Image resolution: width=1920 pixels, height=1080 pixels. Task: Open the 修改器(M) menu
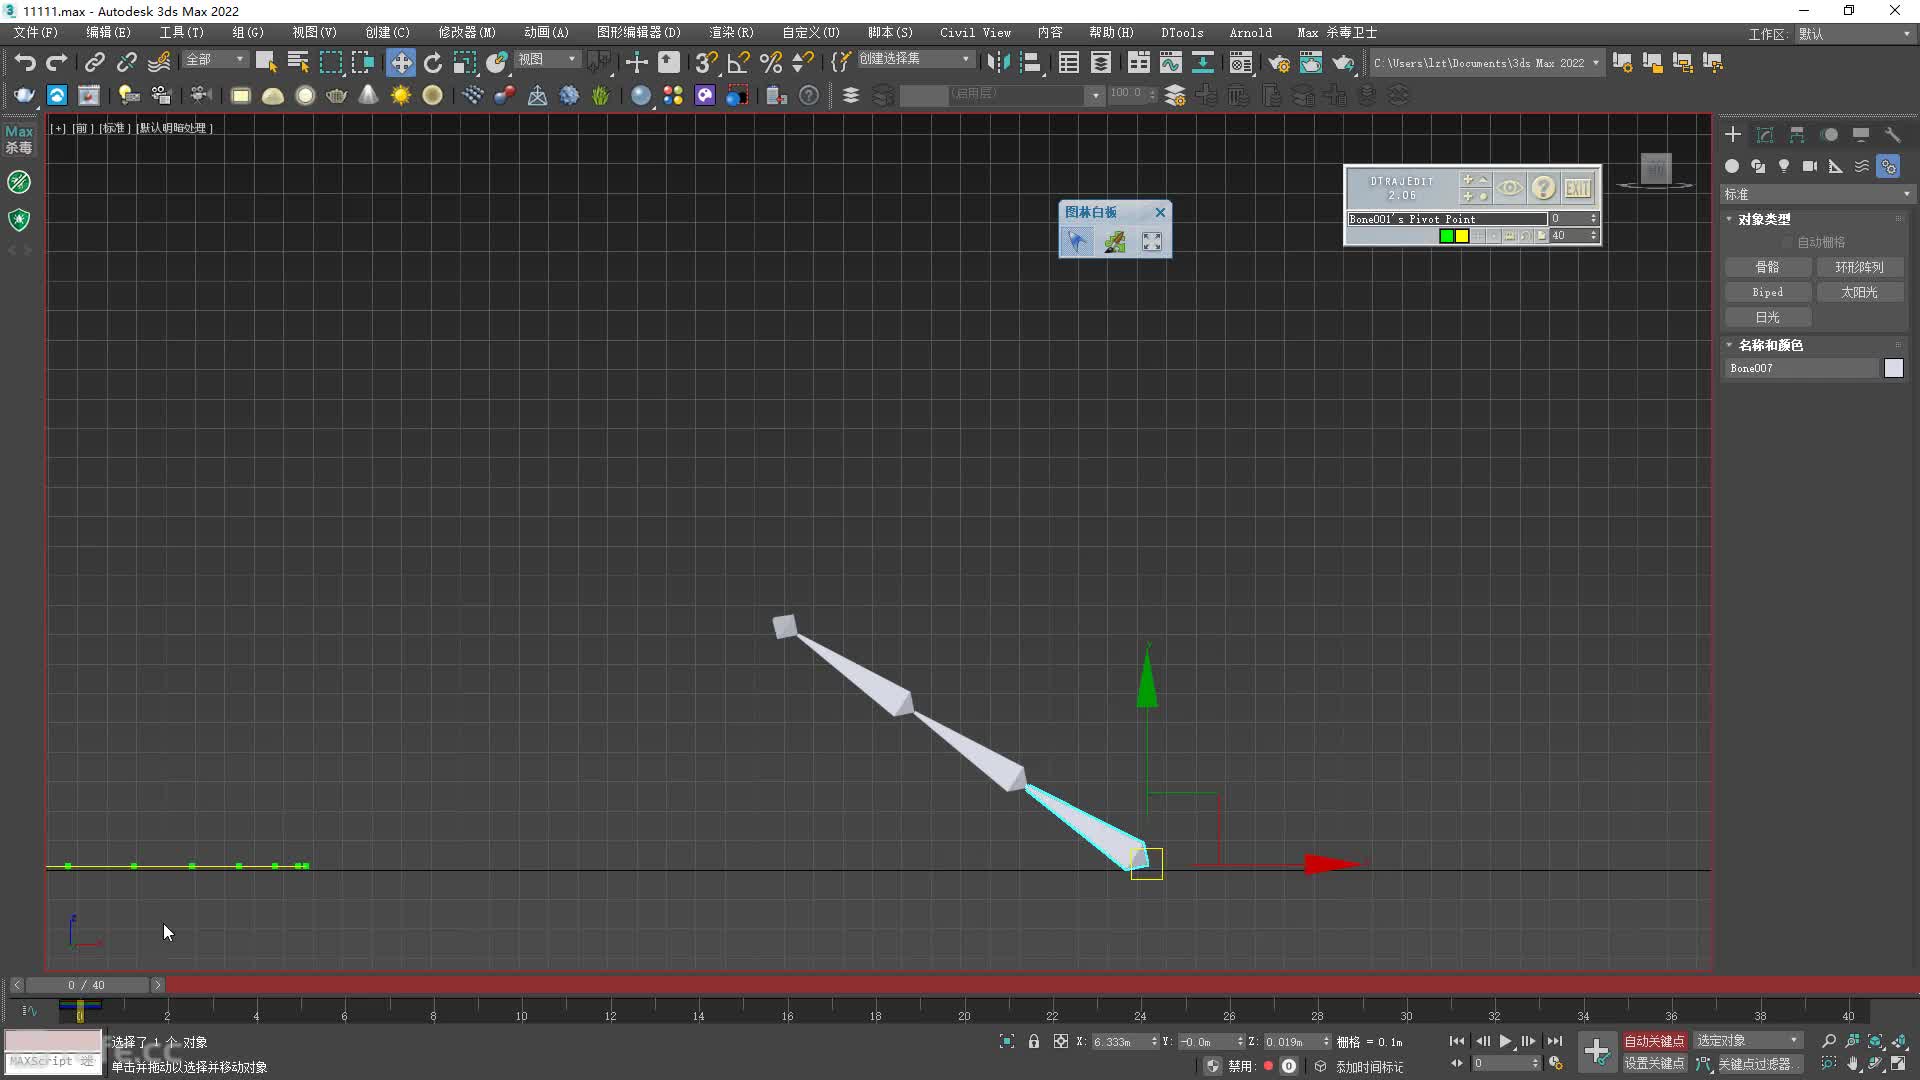[466, 33]
